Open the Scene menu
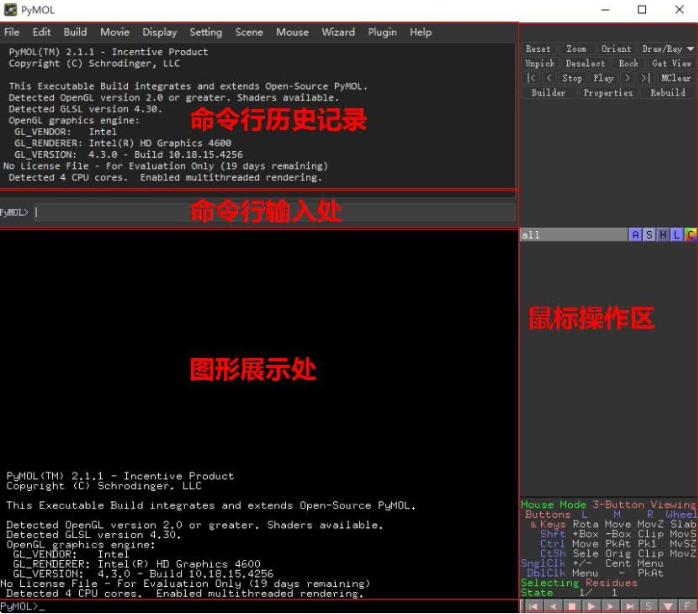 (249, 32)
